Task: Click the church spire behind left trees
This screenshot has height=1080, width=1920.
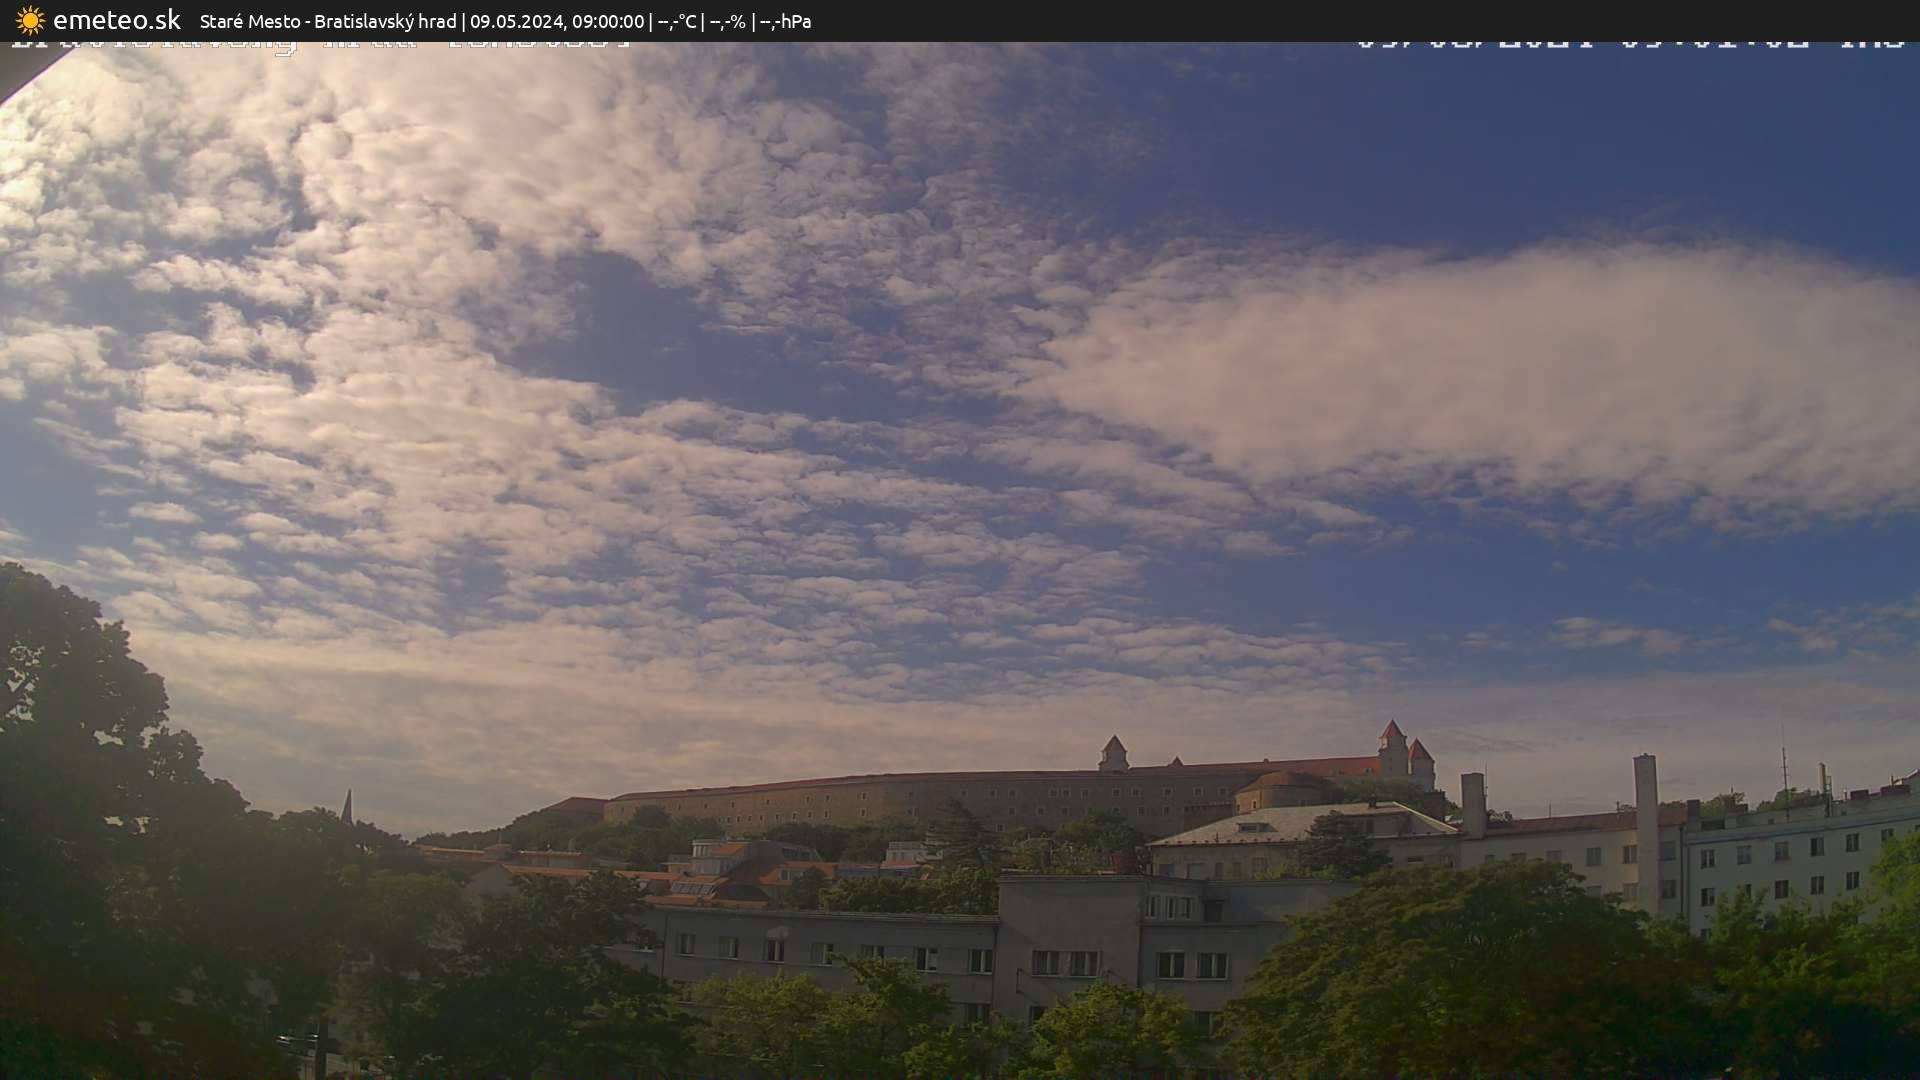Action: tap(347, 806)
